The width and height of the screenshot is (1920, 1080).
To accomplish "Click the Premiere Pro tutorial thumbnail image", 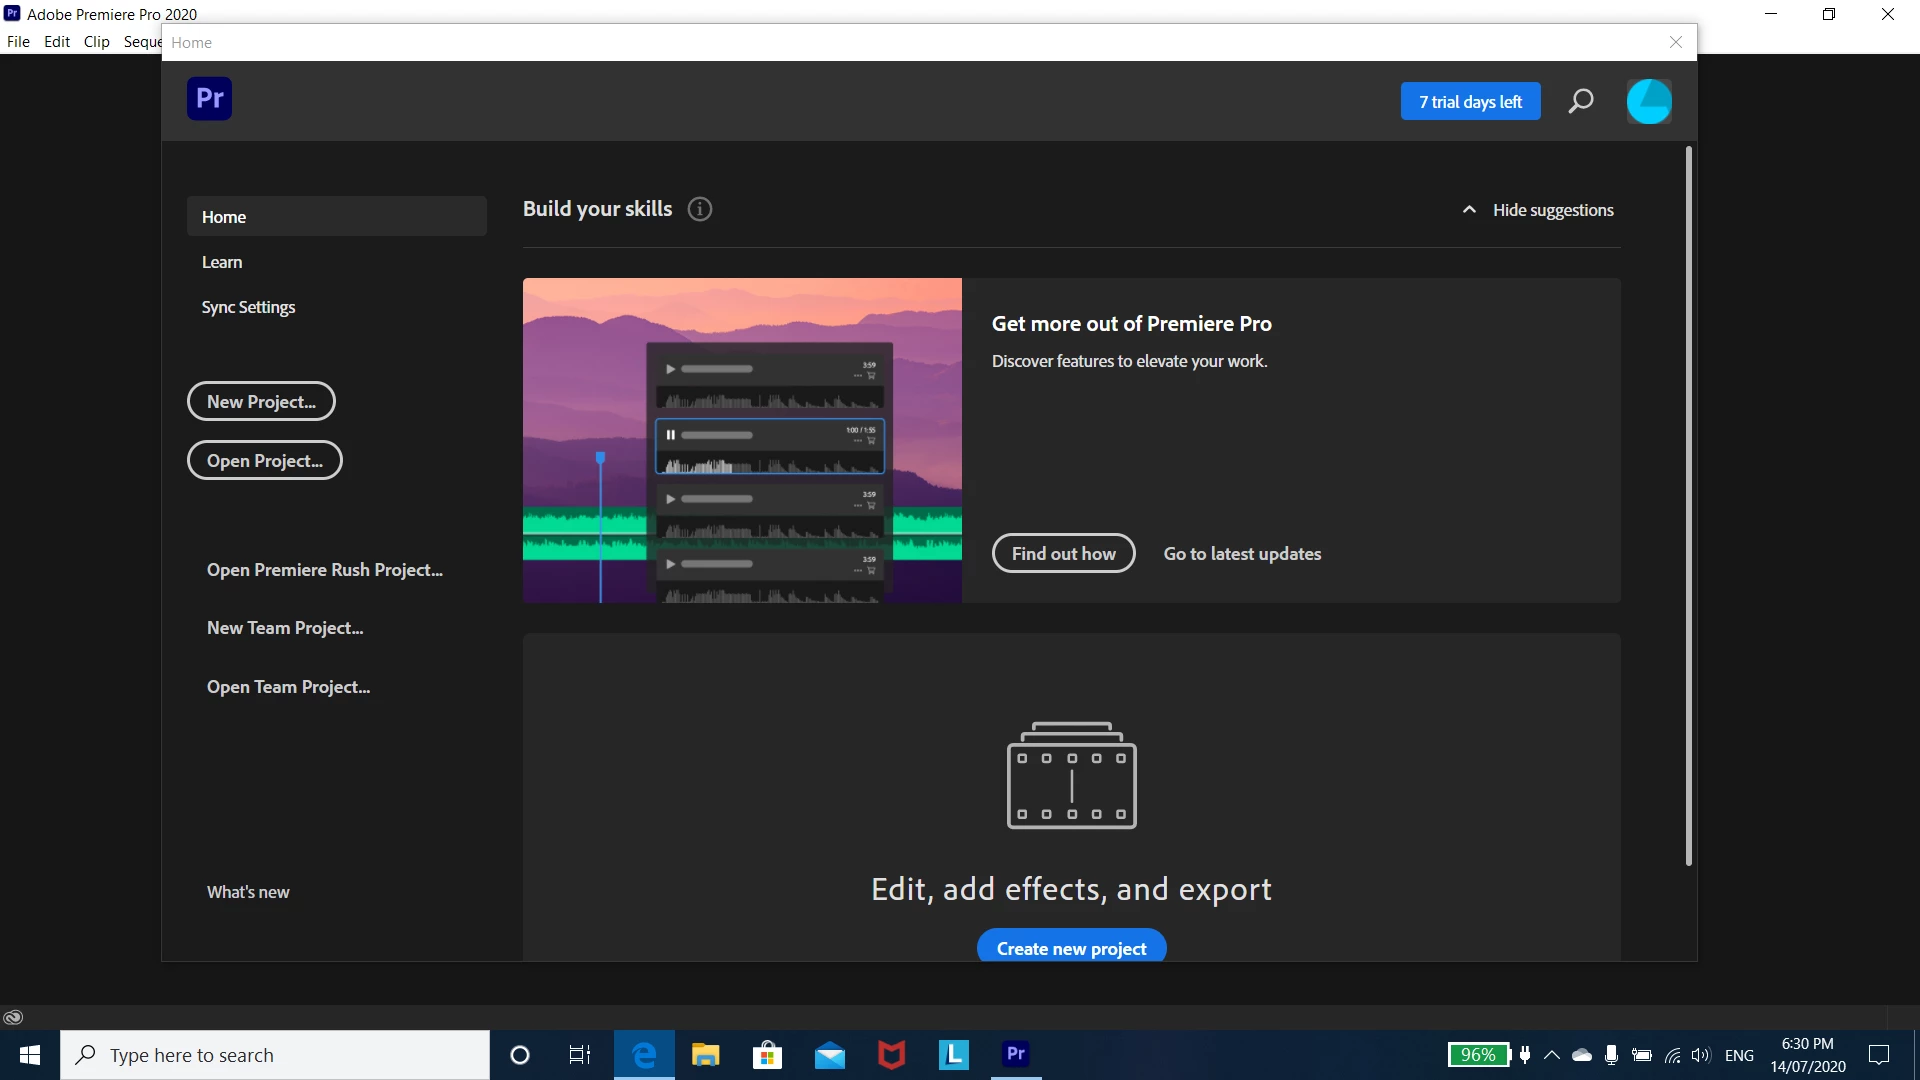I will tap(742, 440).
